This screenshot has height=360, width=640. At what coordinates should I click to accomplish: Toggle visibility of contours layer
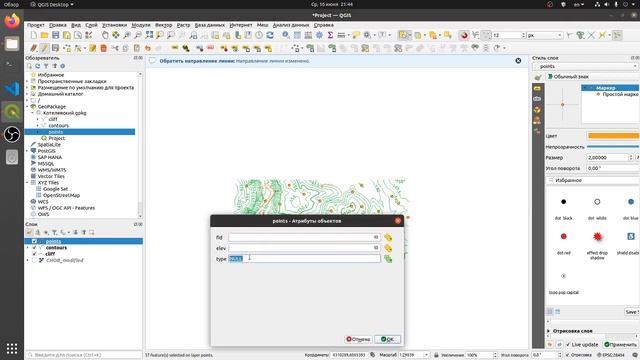click(34, 248)
